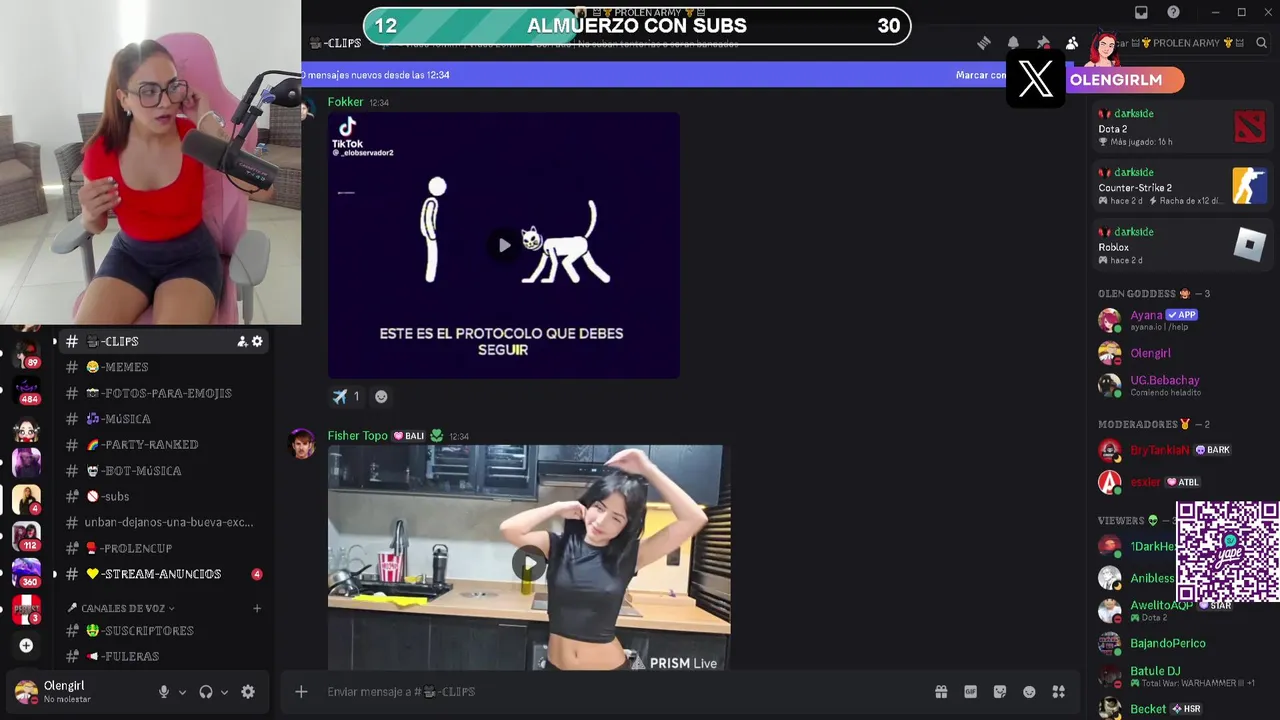Create invite for CLIPS channel
The width and height of the screenshot is (1280, 720).
242,341
